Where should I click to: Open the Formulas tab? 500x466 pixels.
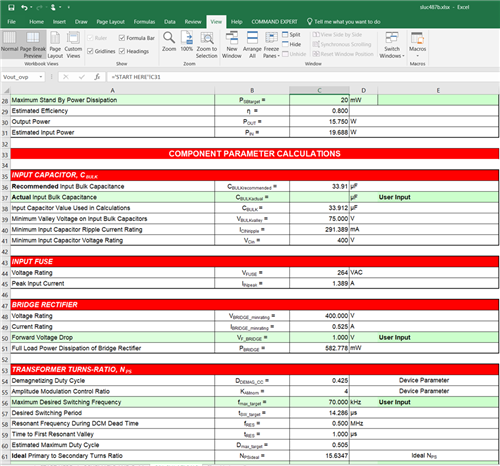(144, 22)
